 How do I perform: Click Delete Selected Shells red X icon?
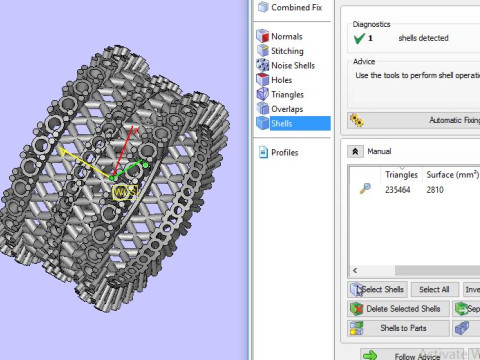[x=356, y=309]
